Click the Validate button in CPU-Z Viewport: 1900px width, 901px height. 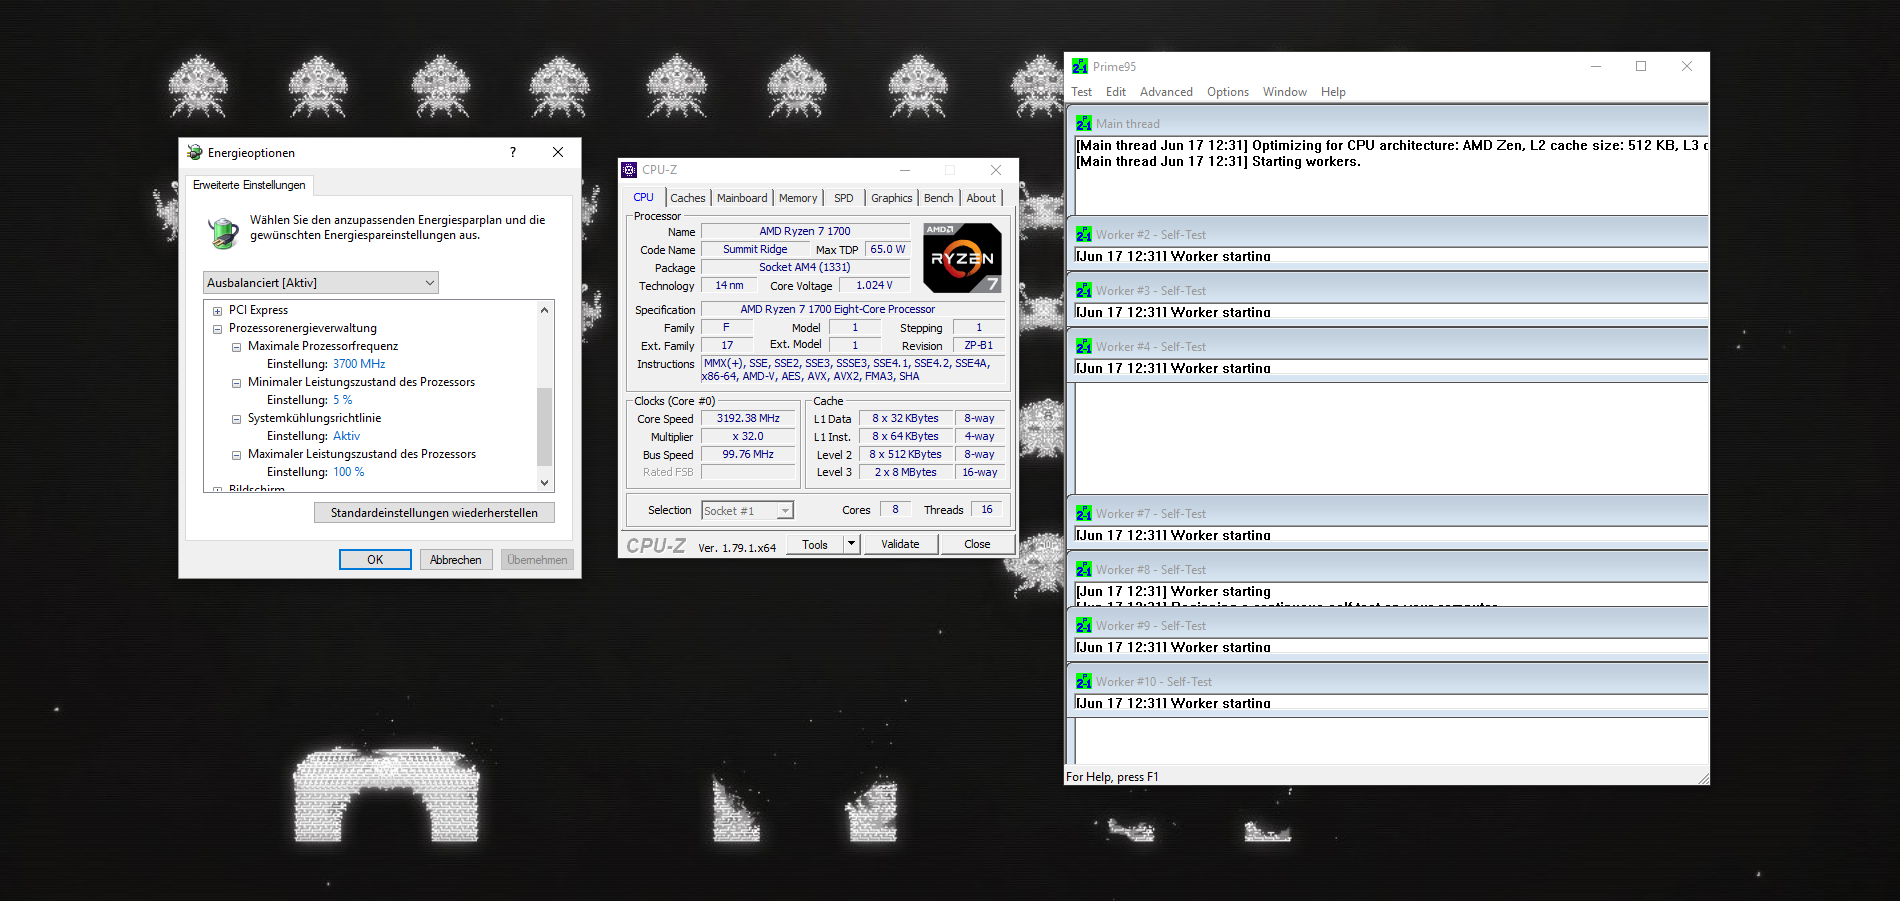pos(900,544)
